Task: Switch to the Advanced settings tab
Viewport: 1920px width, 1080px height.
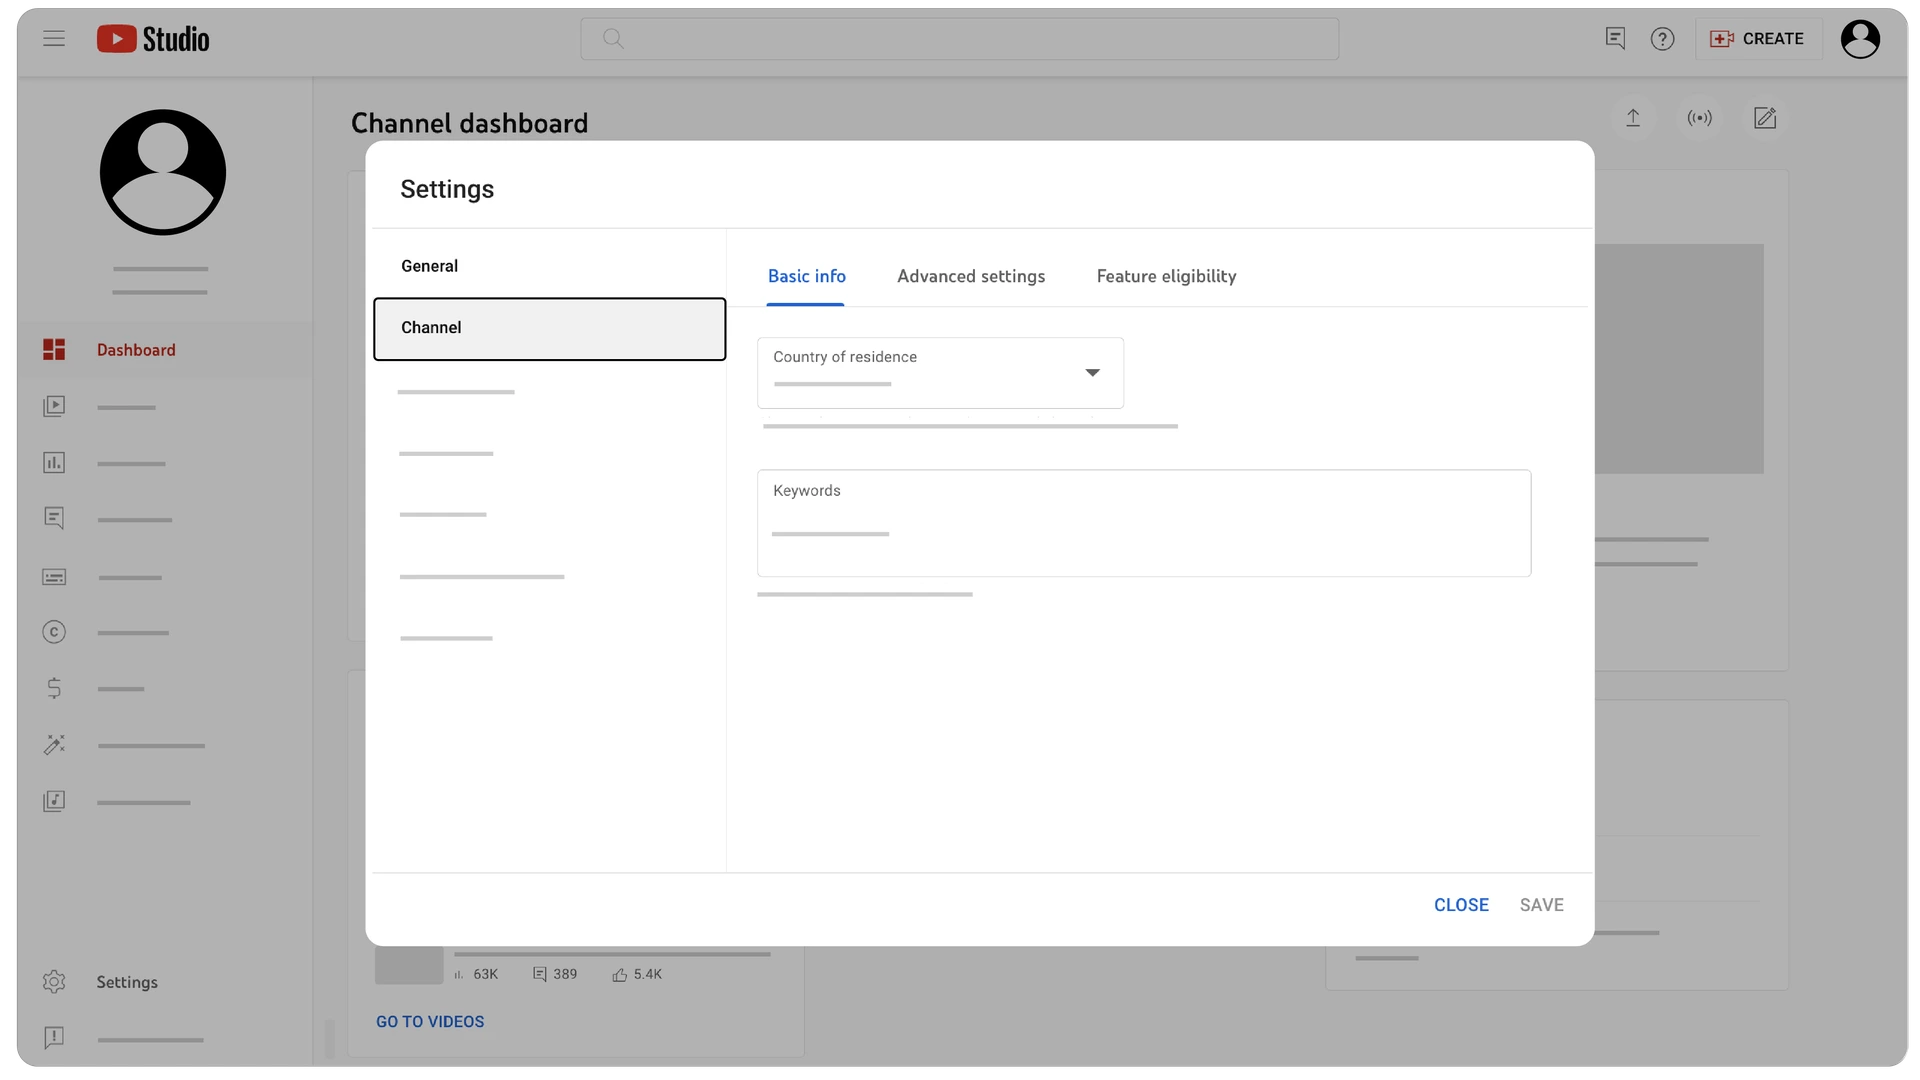Action: click(970, 276)
